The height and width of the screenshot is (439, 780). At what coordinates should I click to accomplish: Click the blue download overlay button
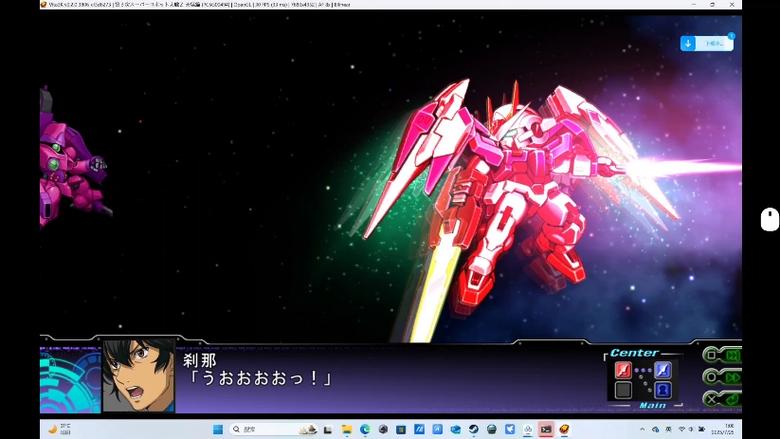[x=706, y=43]
